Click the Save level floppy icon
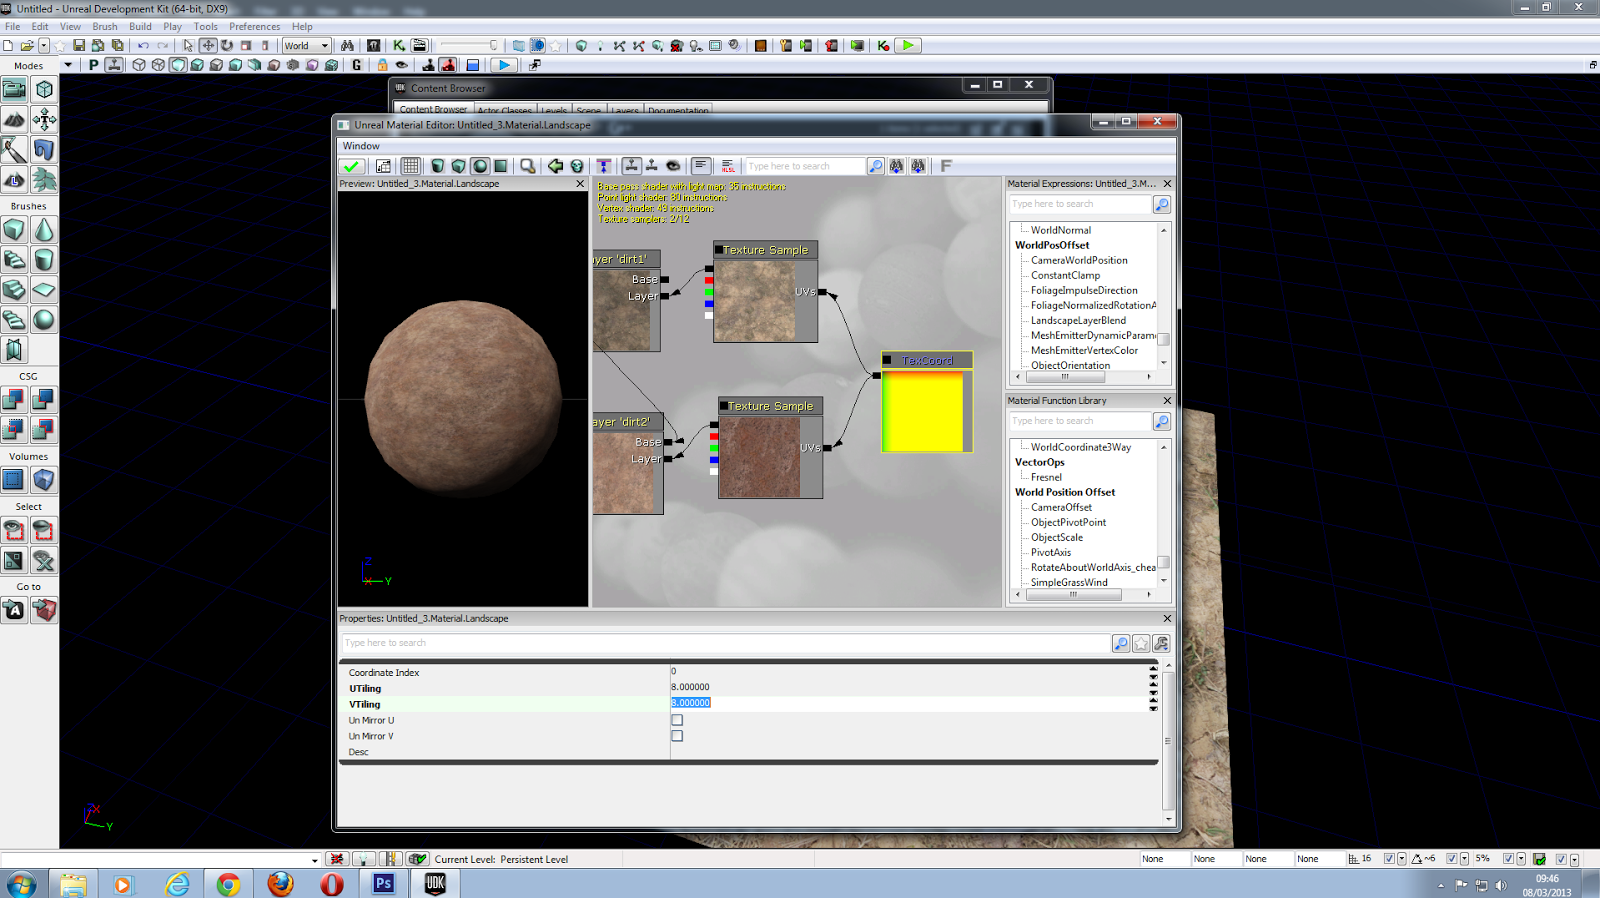This screenshot has width=1600, height=898. coord(79,45)
